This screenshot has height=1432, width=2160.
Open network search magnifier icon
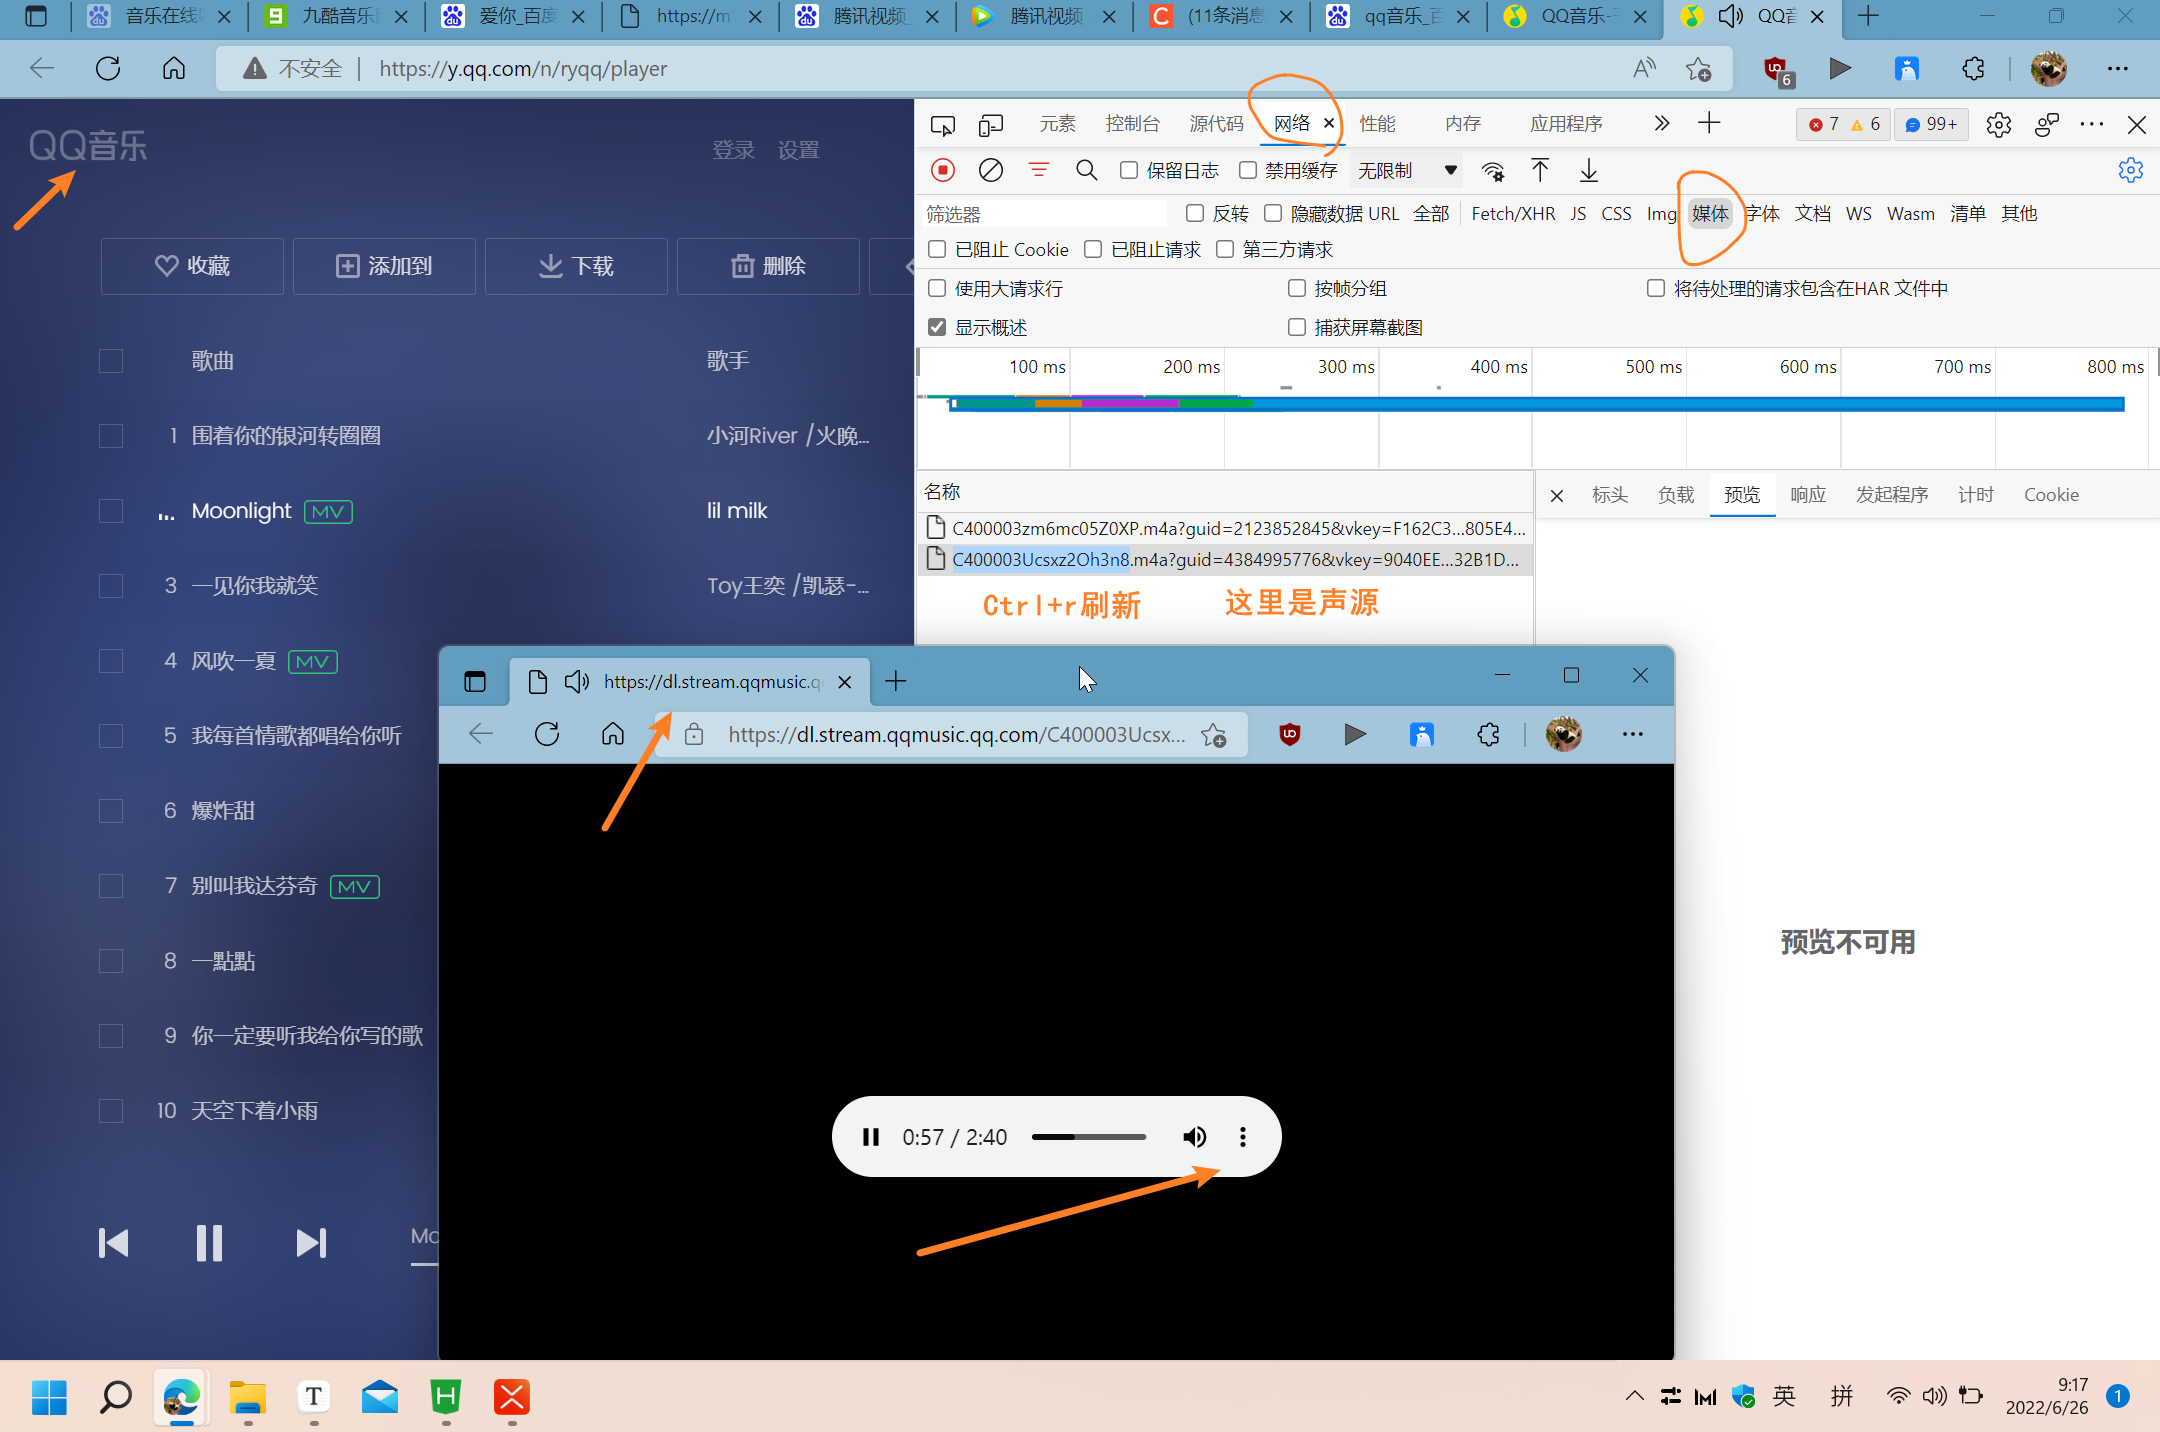(1086, 170)
